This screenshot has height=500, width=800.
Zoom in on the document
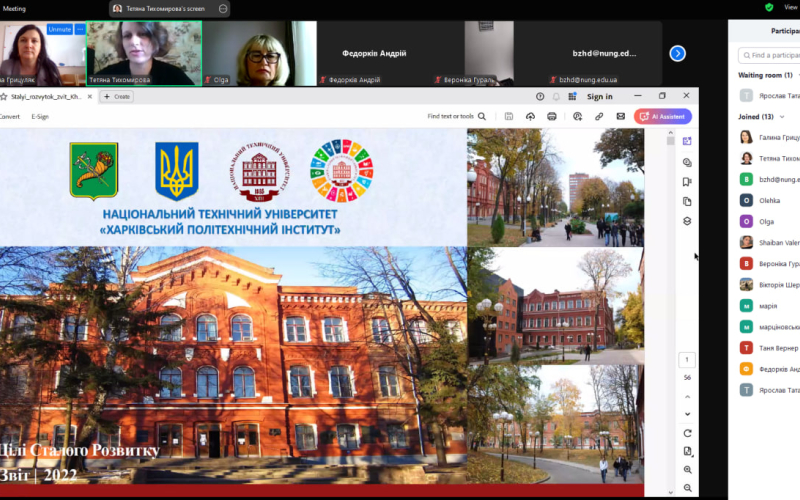tap(687, 469)
